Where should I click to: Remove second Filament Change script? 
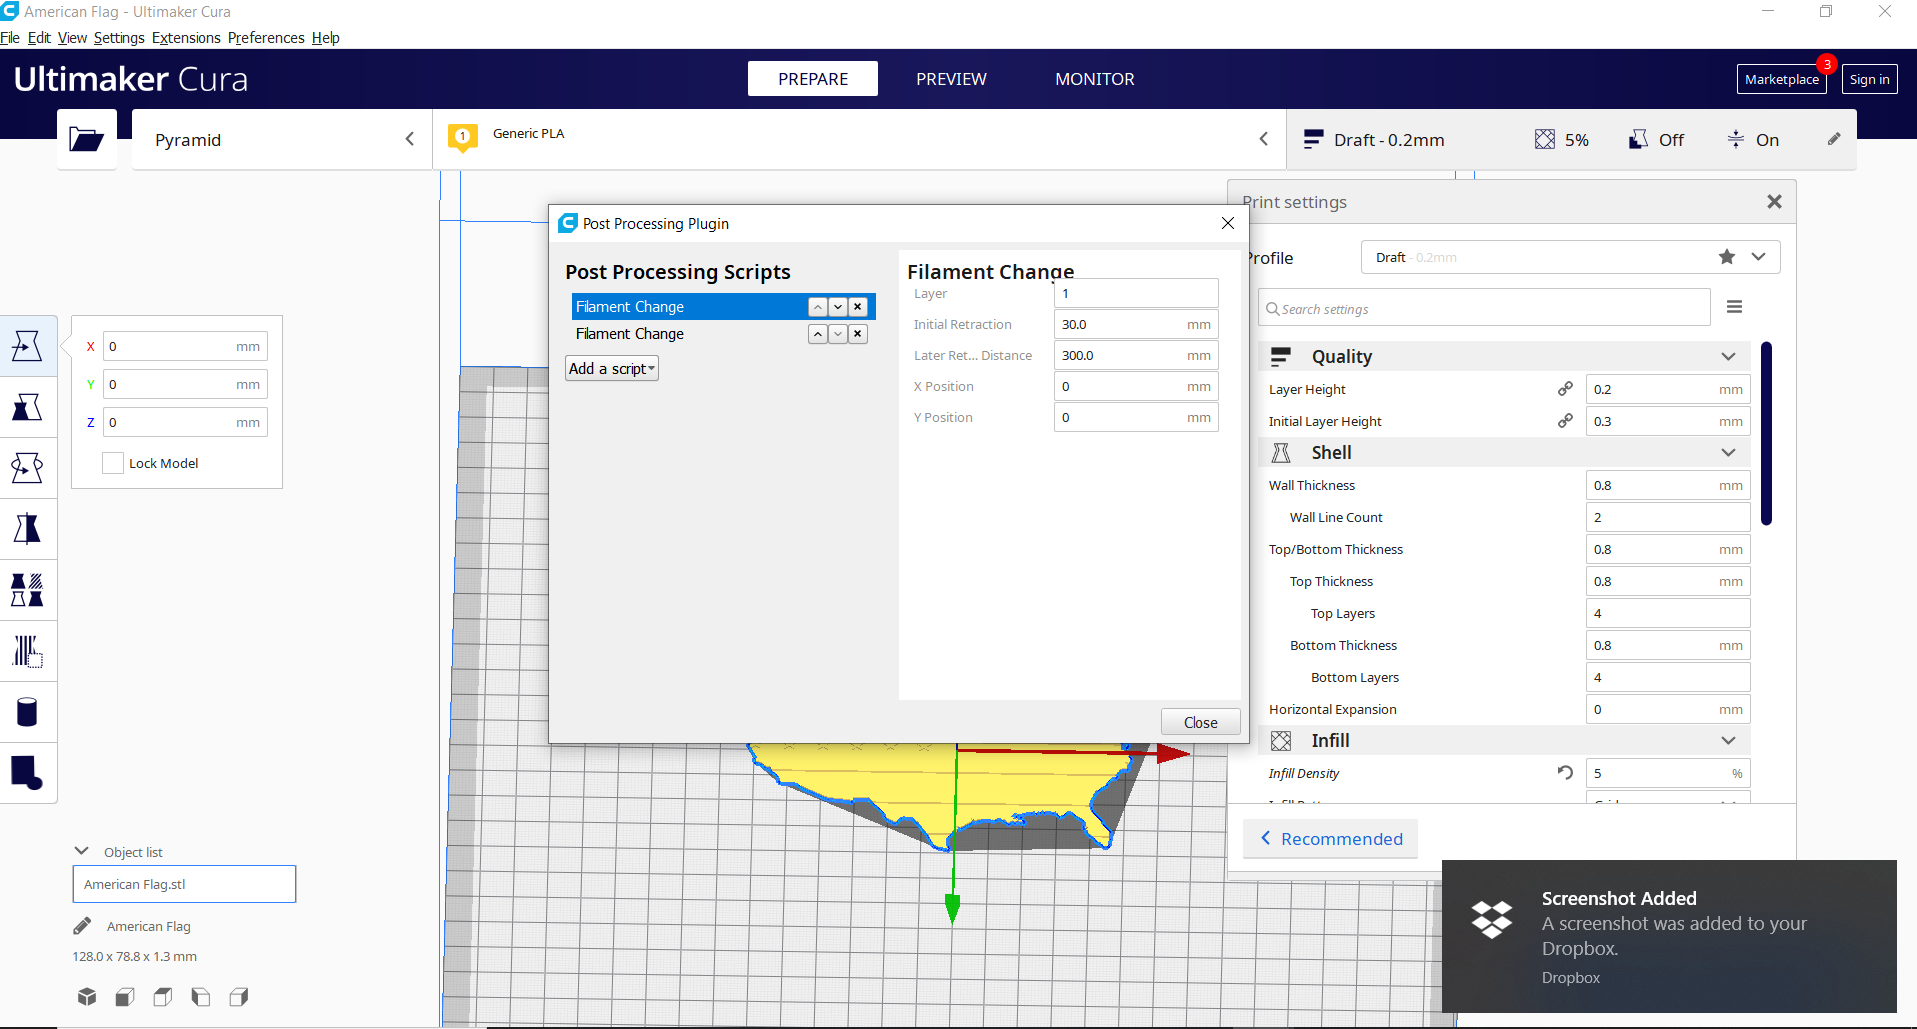pyautogui.click(x=858, y=334)
